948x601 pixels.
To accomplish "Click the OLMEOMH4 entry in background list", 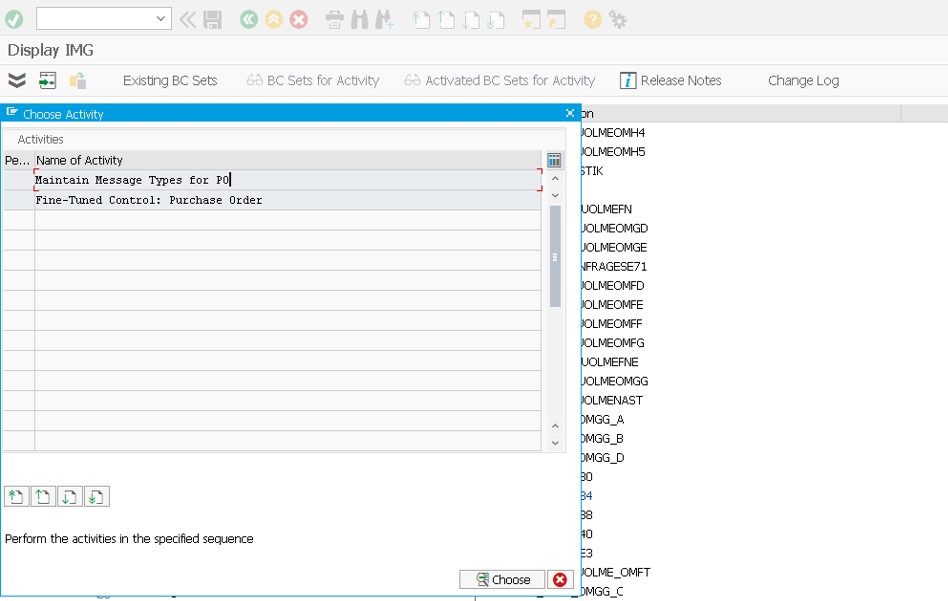I will (613, 132).
